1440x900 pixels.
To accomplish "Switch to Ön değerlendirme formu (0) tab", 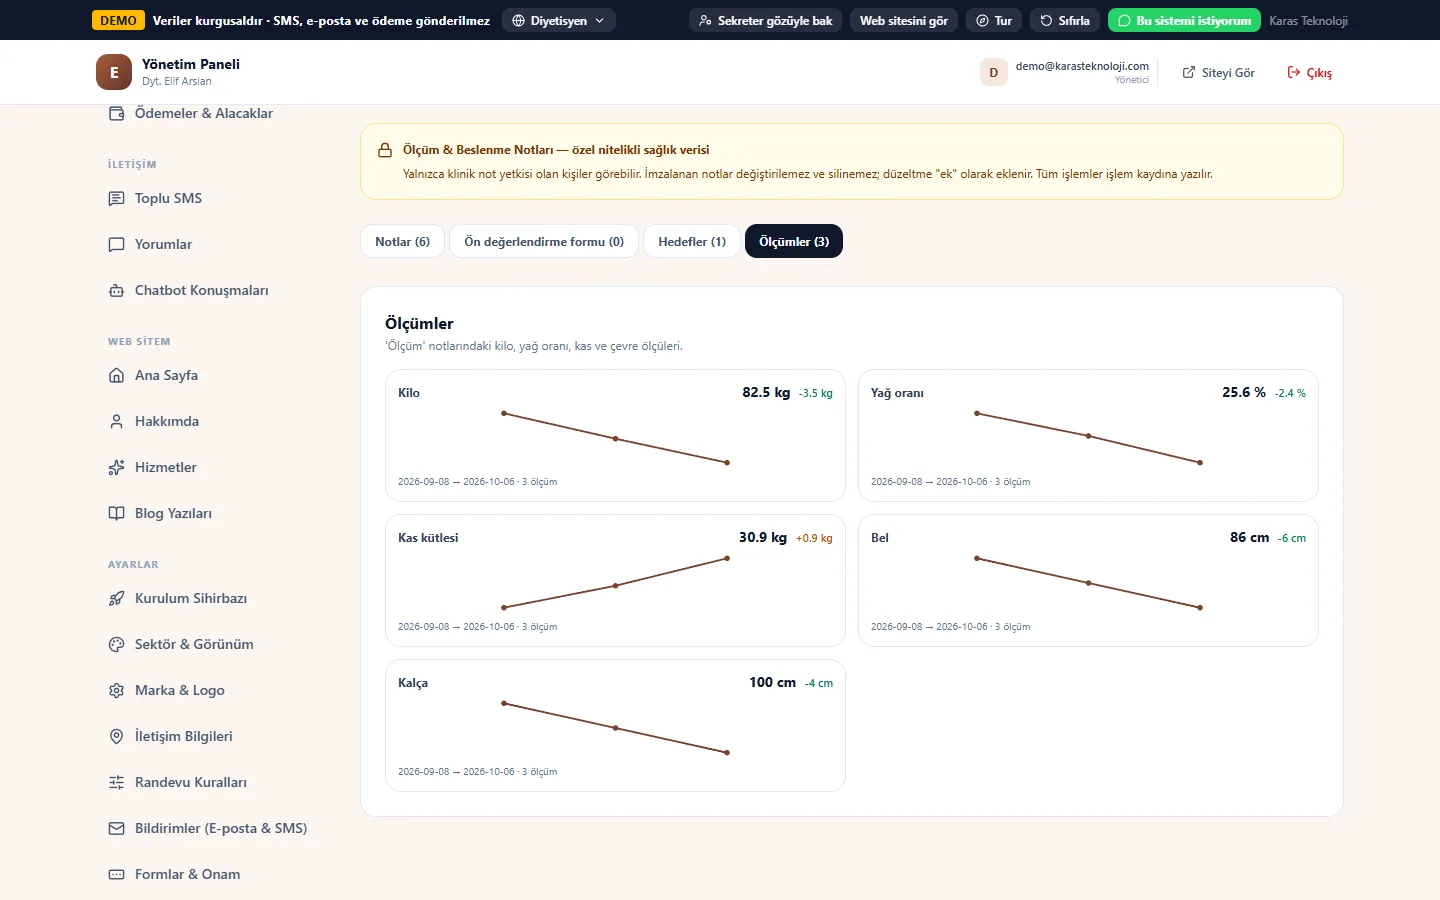I will point(544,241).
